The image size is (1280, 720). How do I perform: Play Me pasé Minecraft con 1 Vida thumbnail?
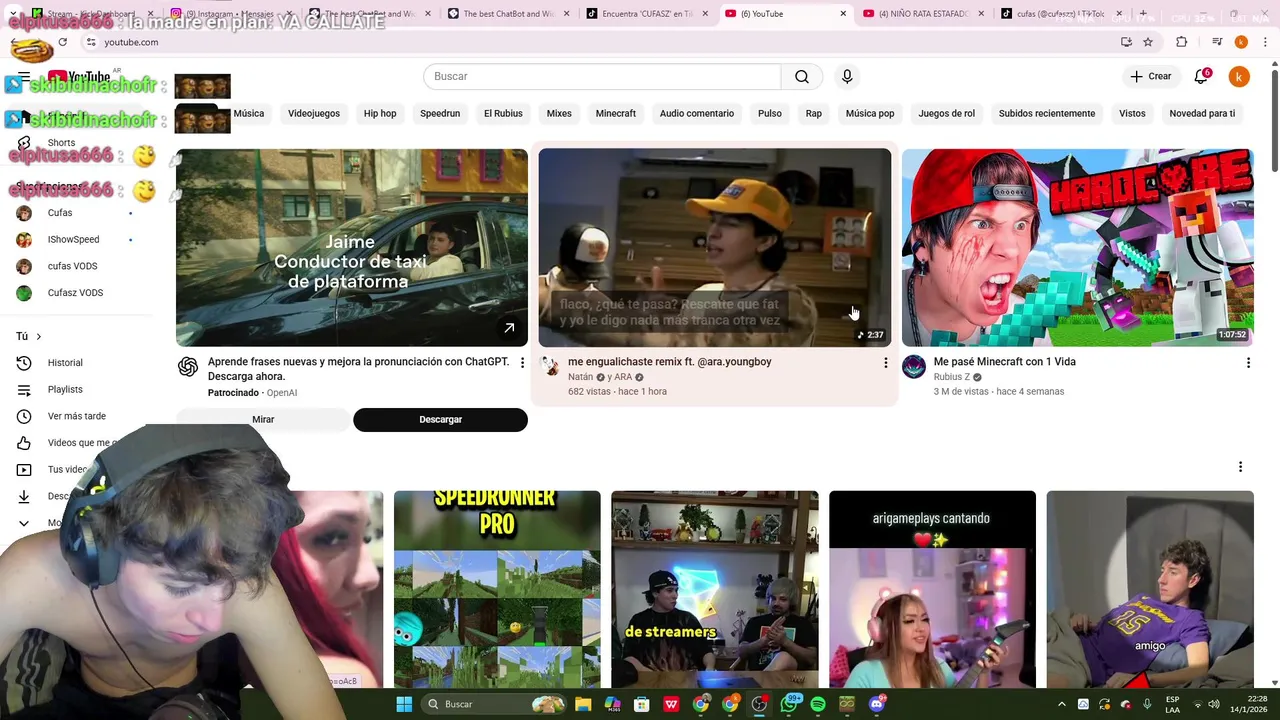pyautogui.click(x=1078, y=248)
